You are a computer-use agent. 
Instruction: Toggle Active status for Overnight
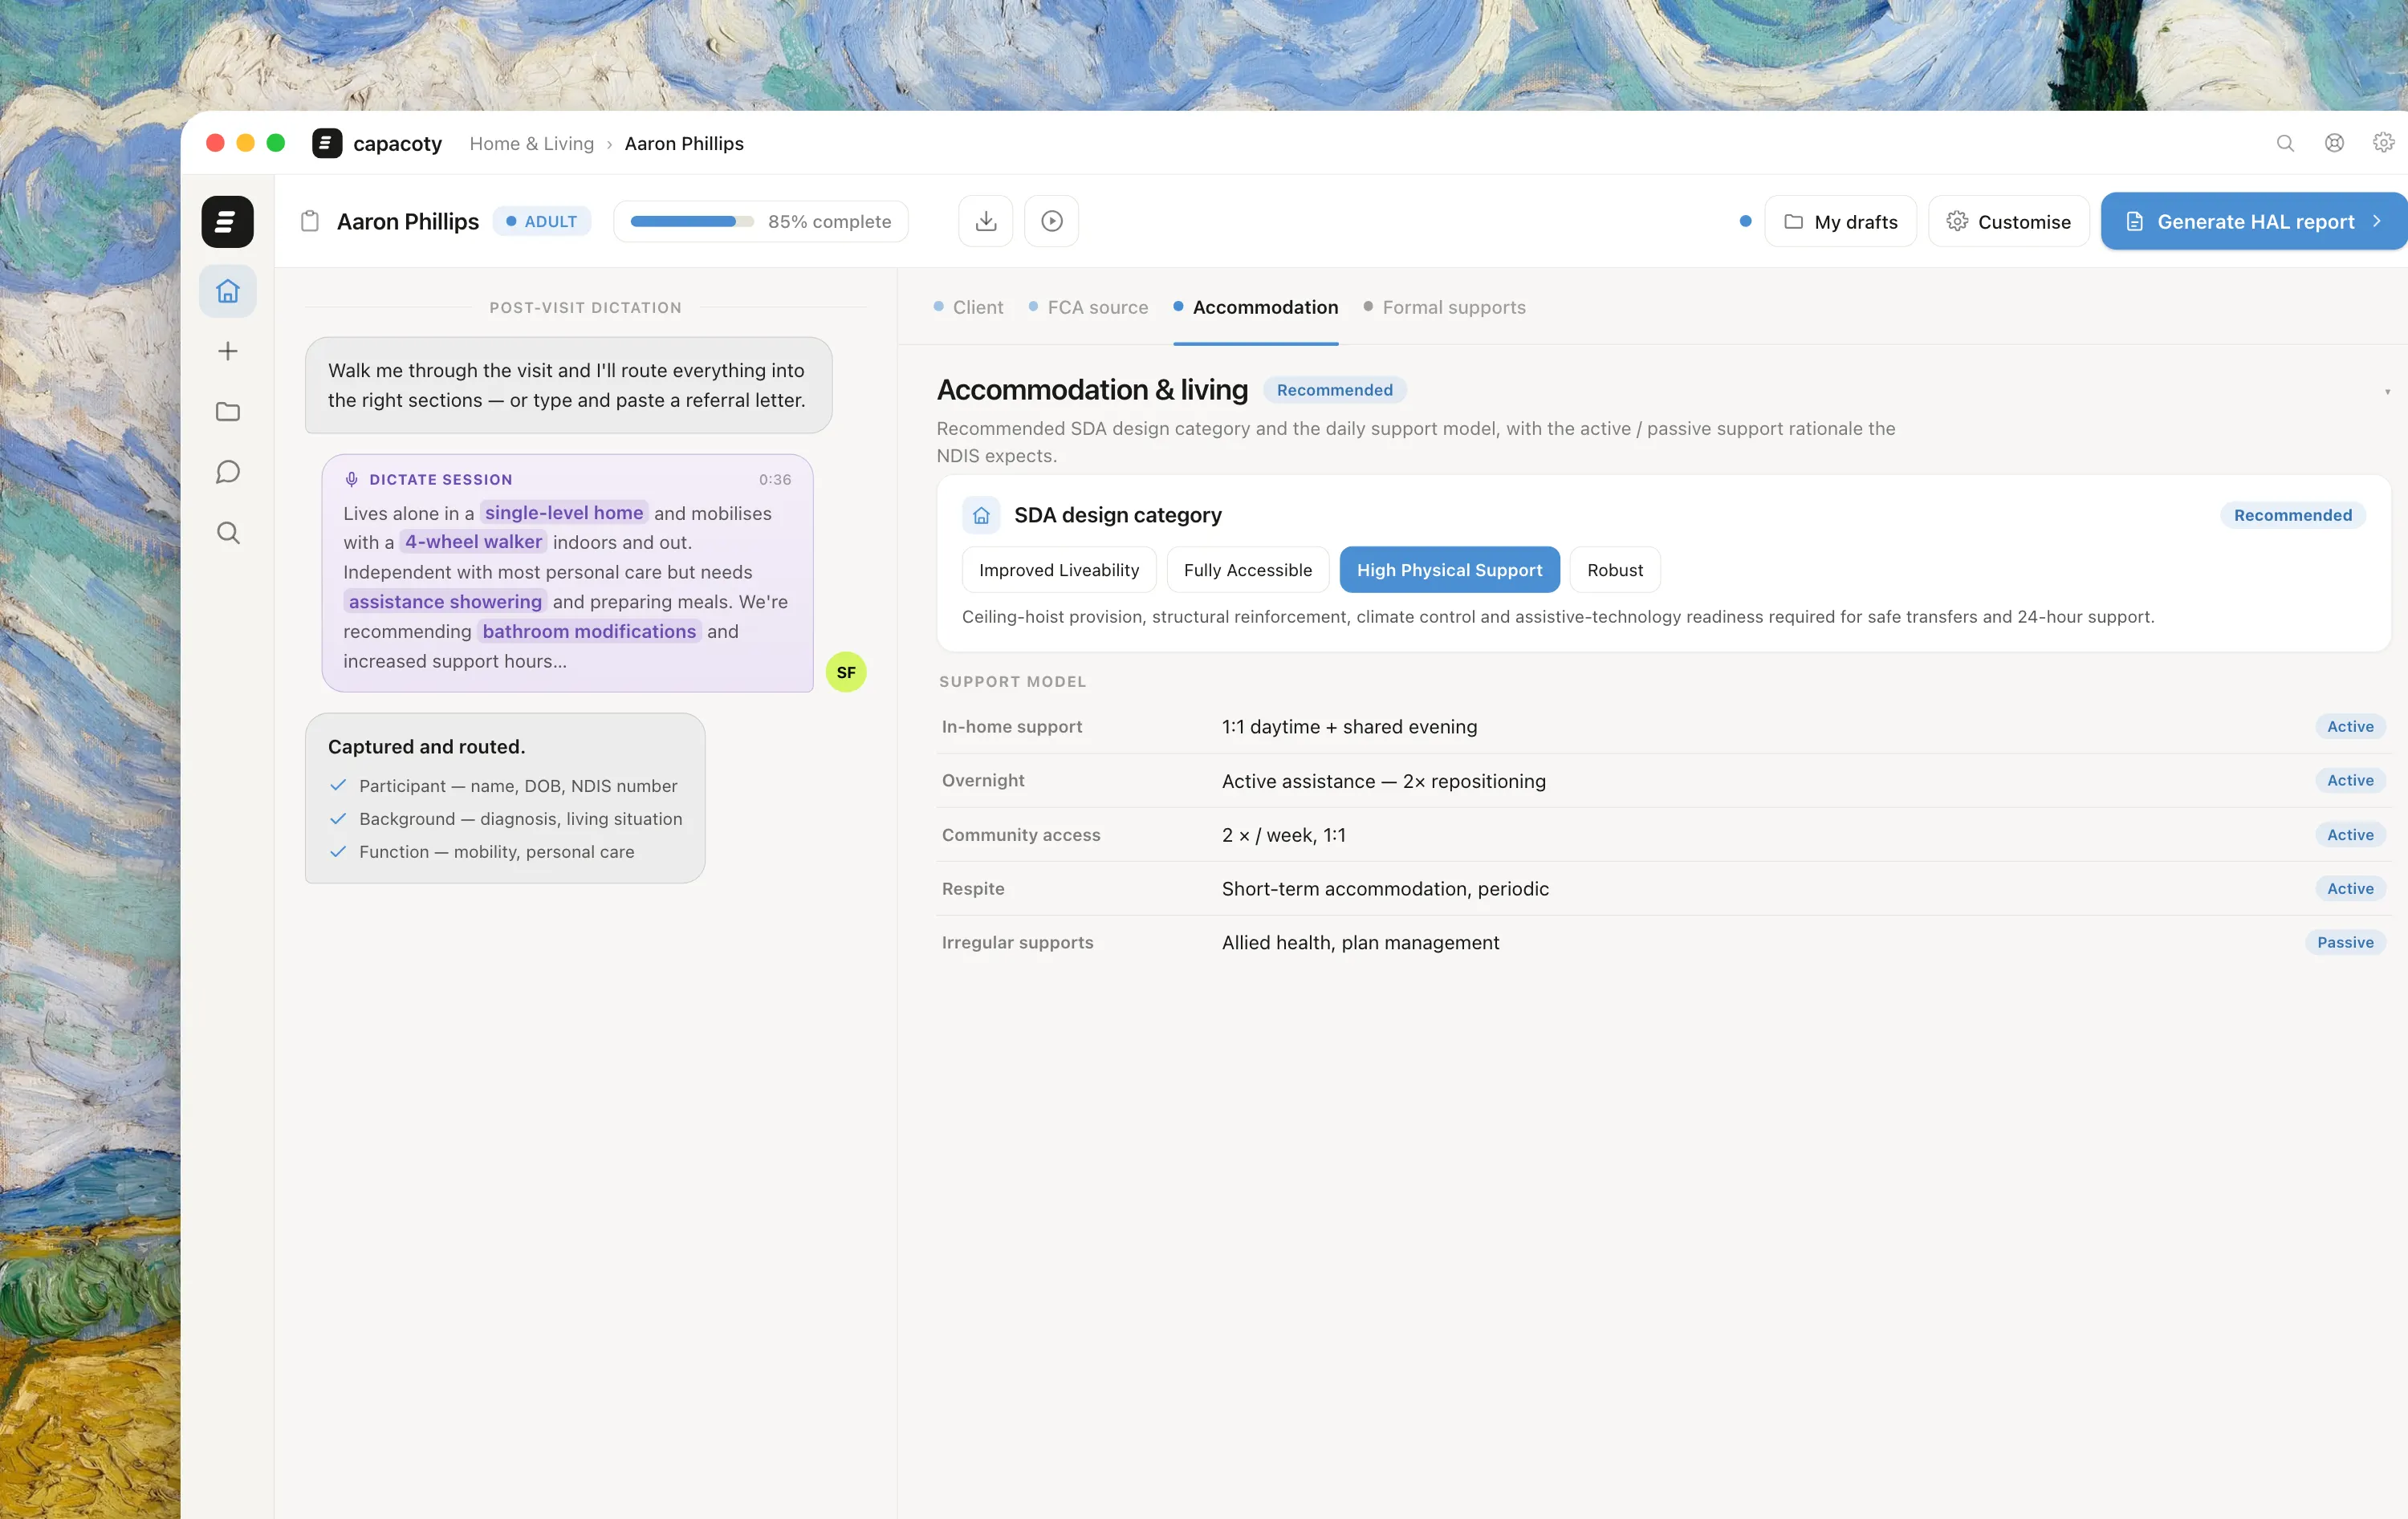click(x=2350, y=781)
